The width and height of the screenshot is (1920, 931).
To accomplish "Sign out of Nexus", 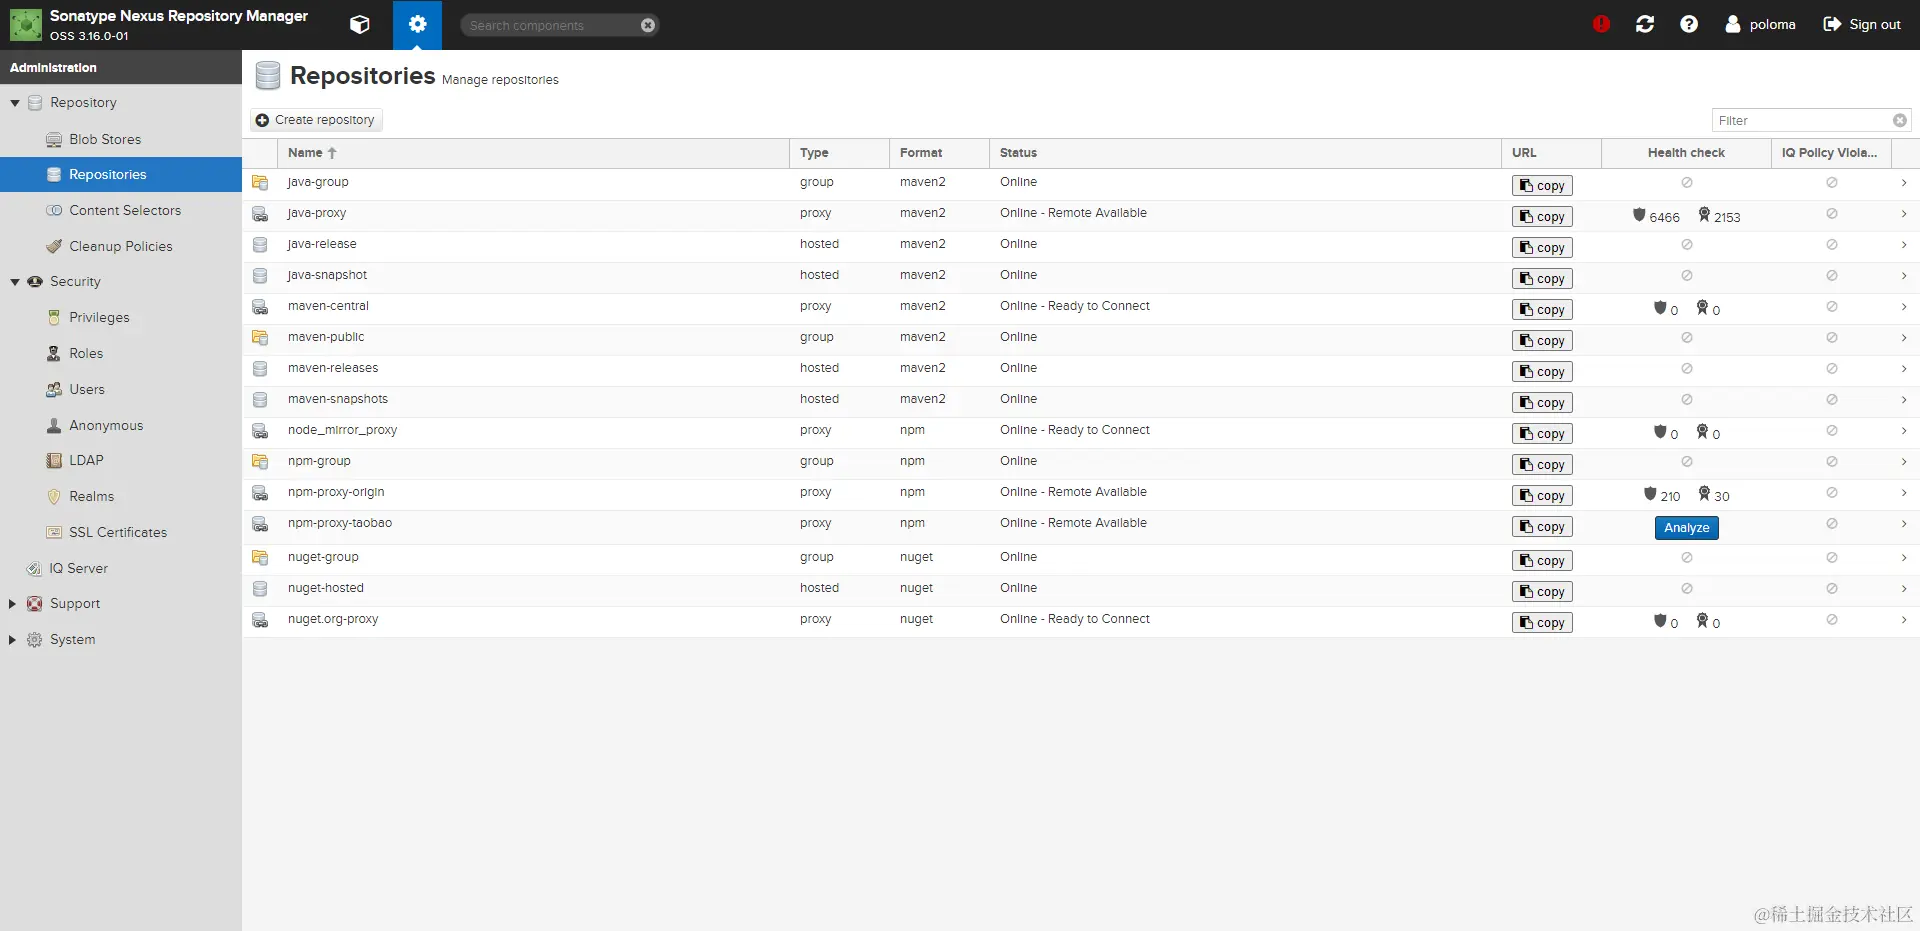I will click(x=1862, y=24).
